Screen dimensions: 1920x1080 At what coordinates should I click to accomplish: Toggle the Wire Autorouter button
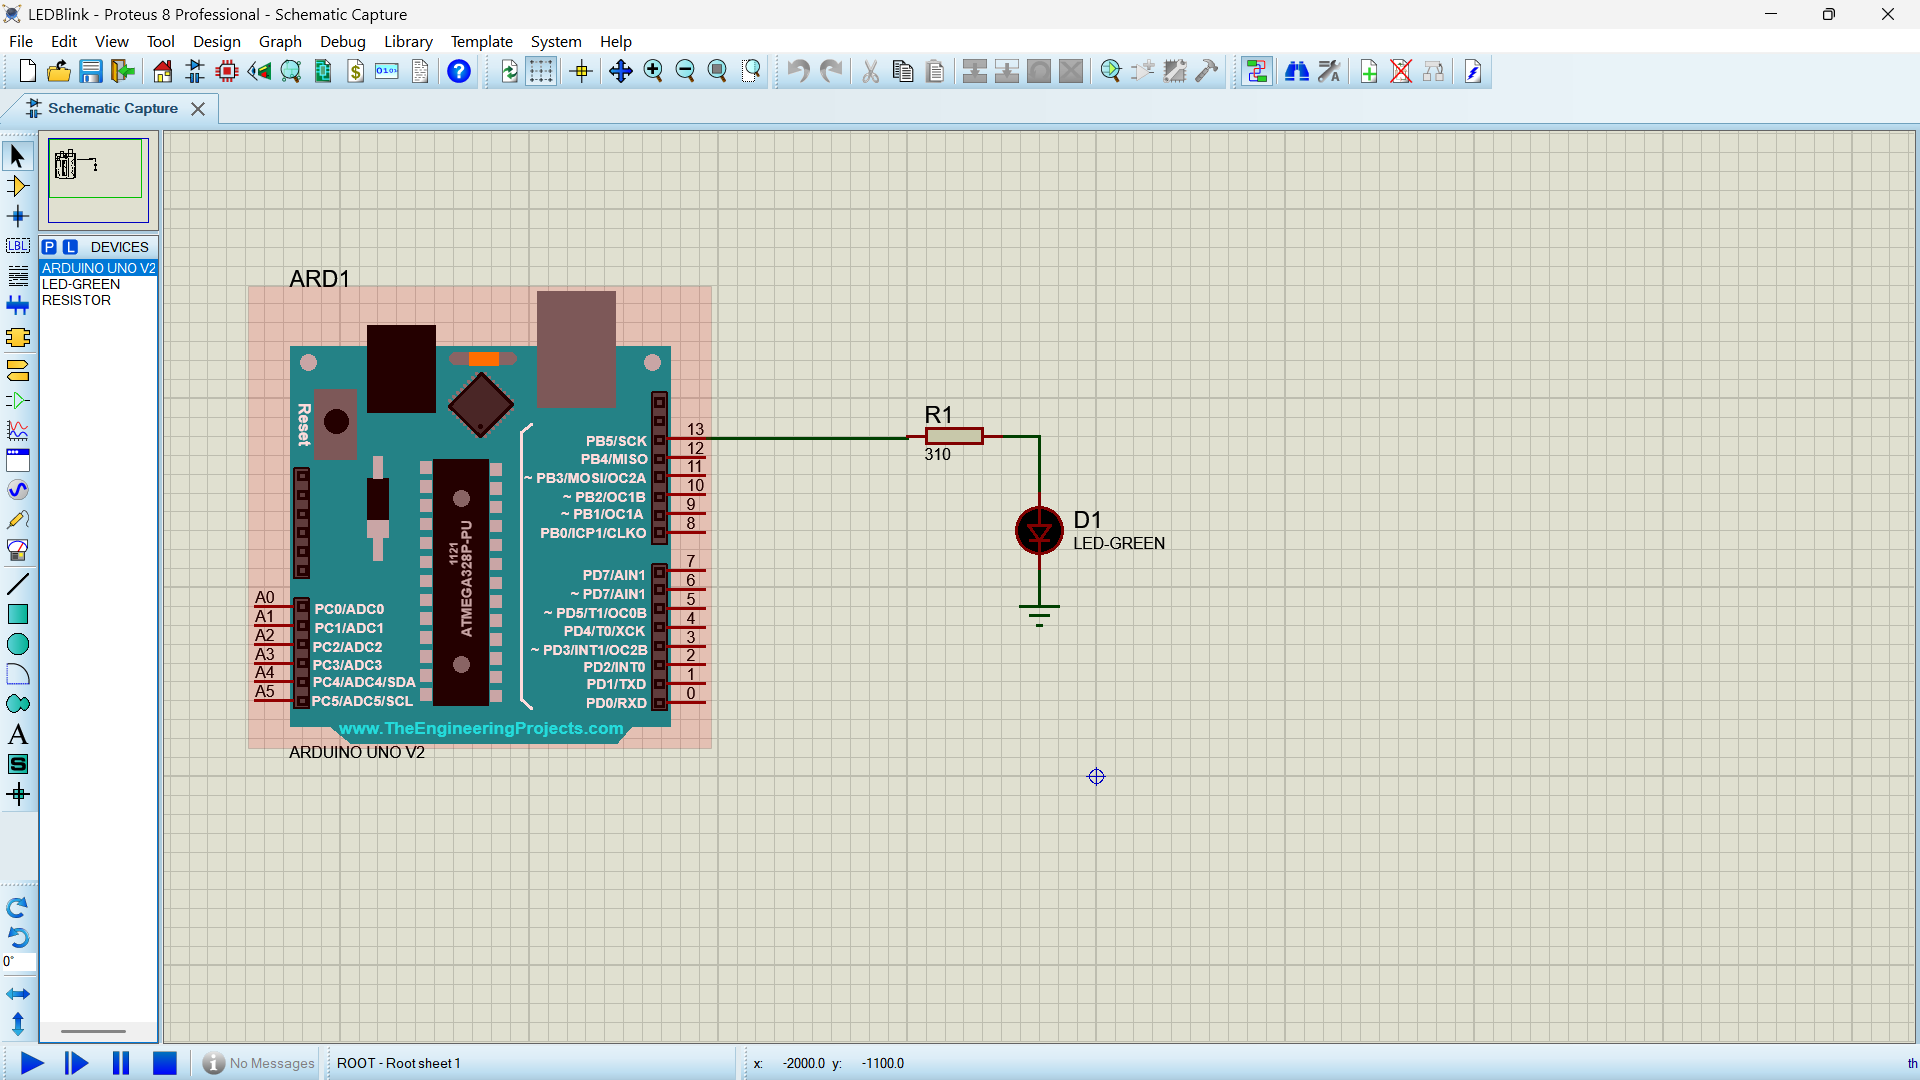tap(1257, 71)
